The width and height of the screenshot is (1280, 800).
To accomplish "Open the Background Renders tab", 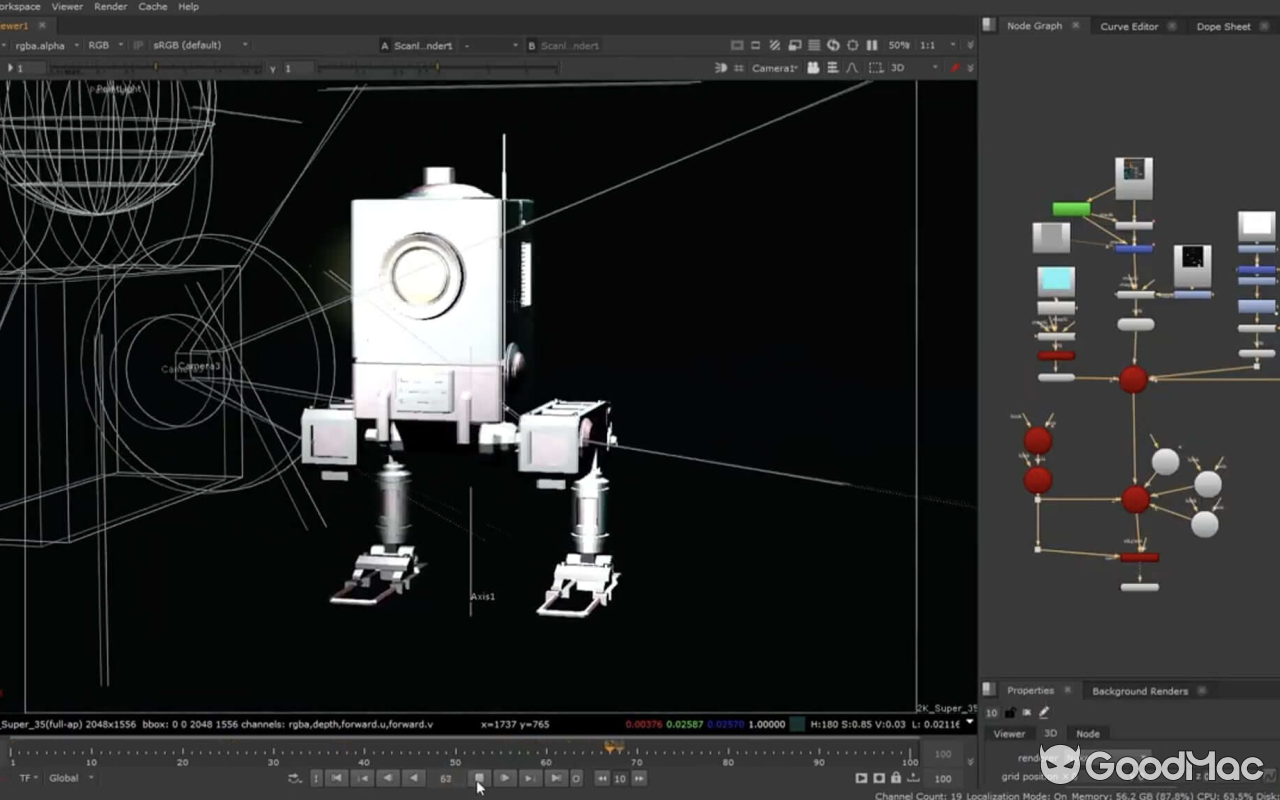I will coord(1139,691).
